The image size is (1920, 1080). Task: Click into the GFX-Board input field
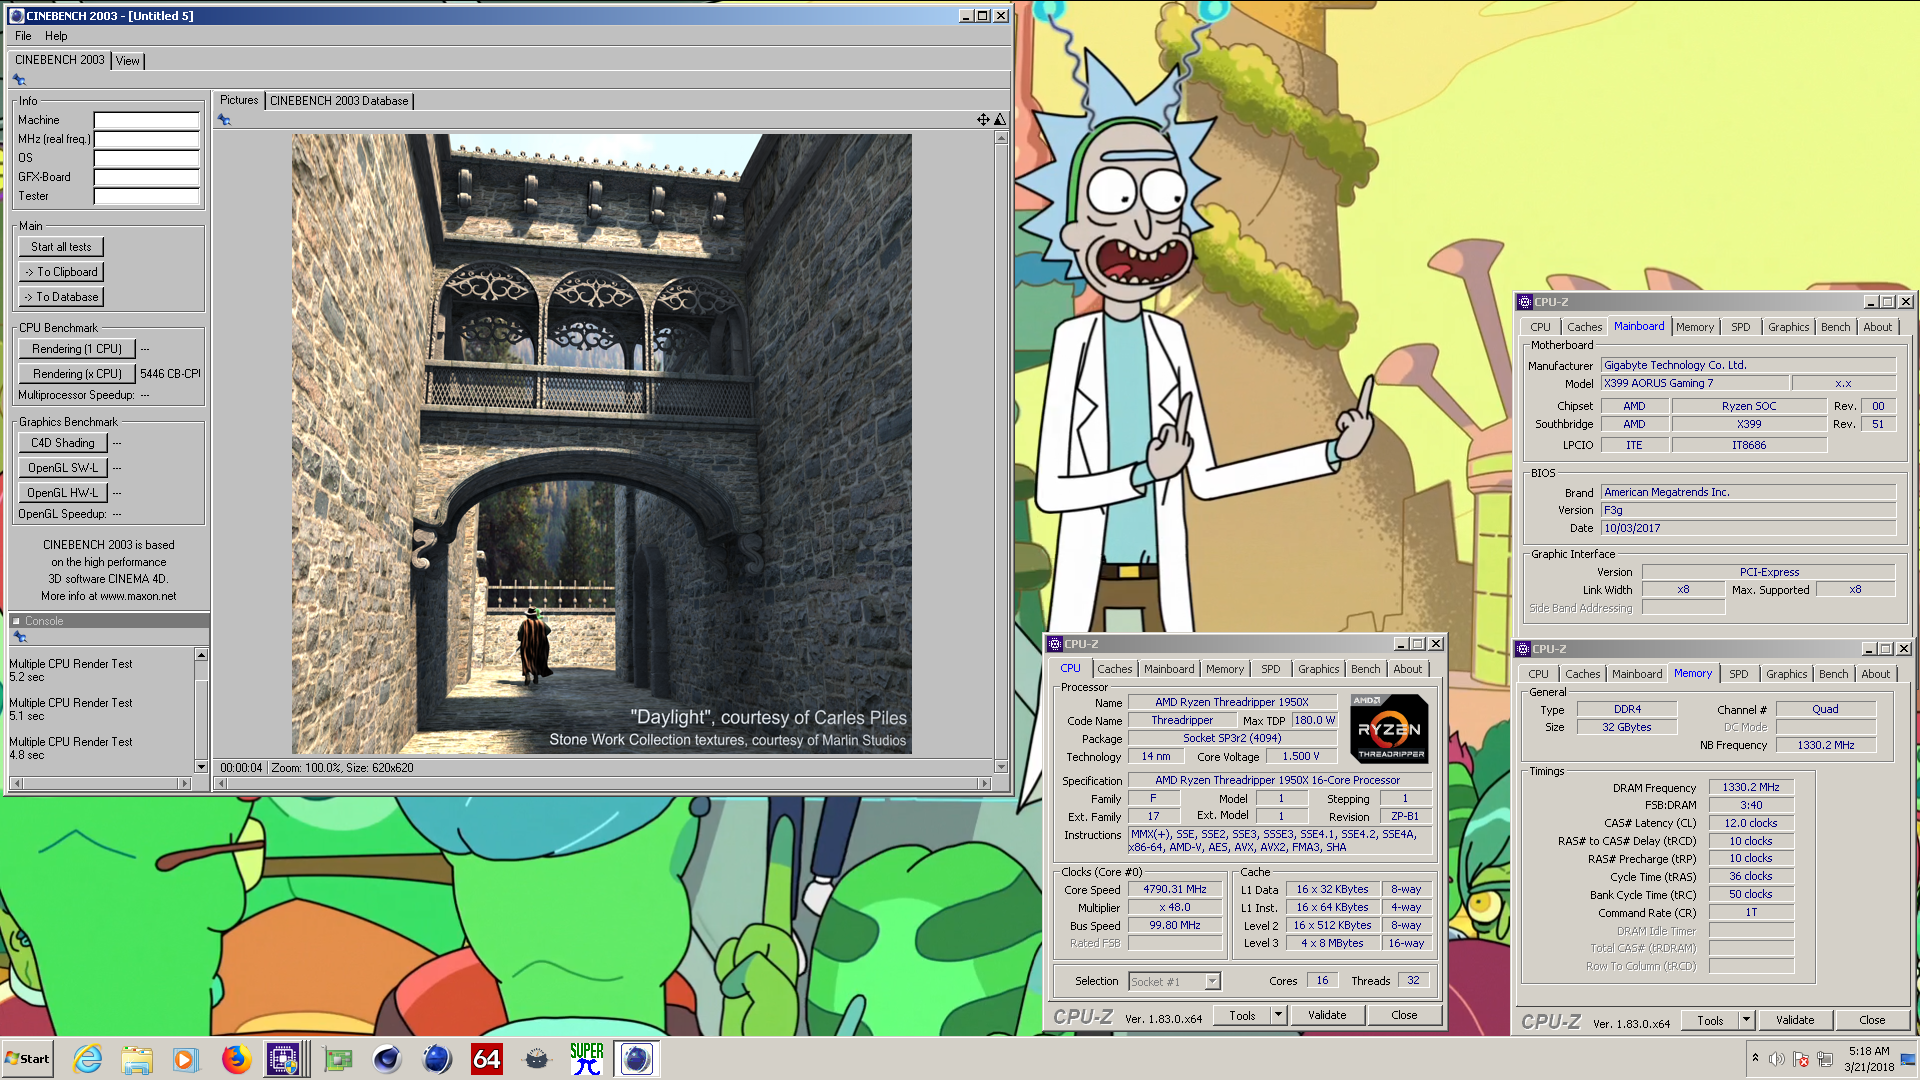point(147,177)
